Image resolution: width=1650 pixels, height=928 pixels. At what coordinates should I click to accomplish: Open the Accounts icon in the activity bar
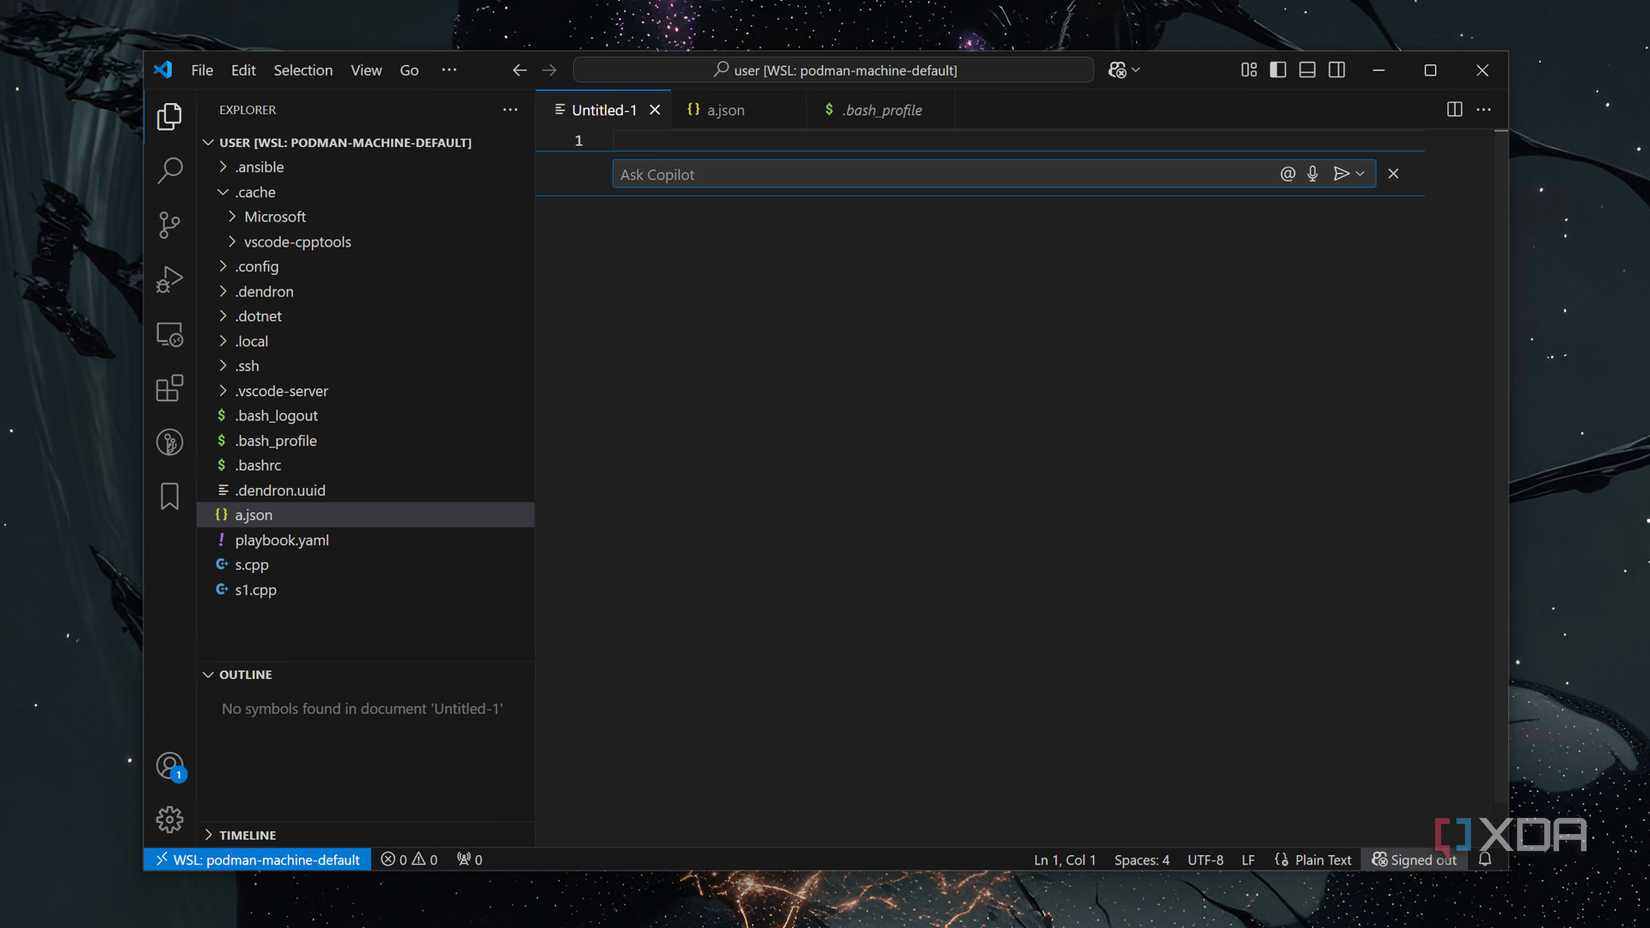click(x=169, y=765)
